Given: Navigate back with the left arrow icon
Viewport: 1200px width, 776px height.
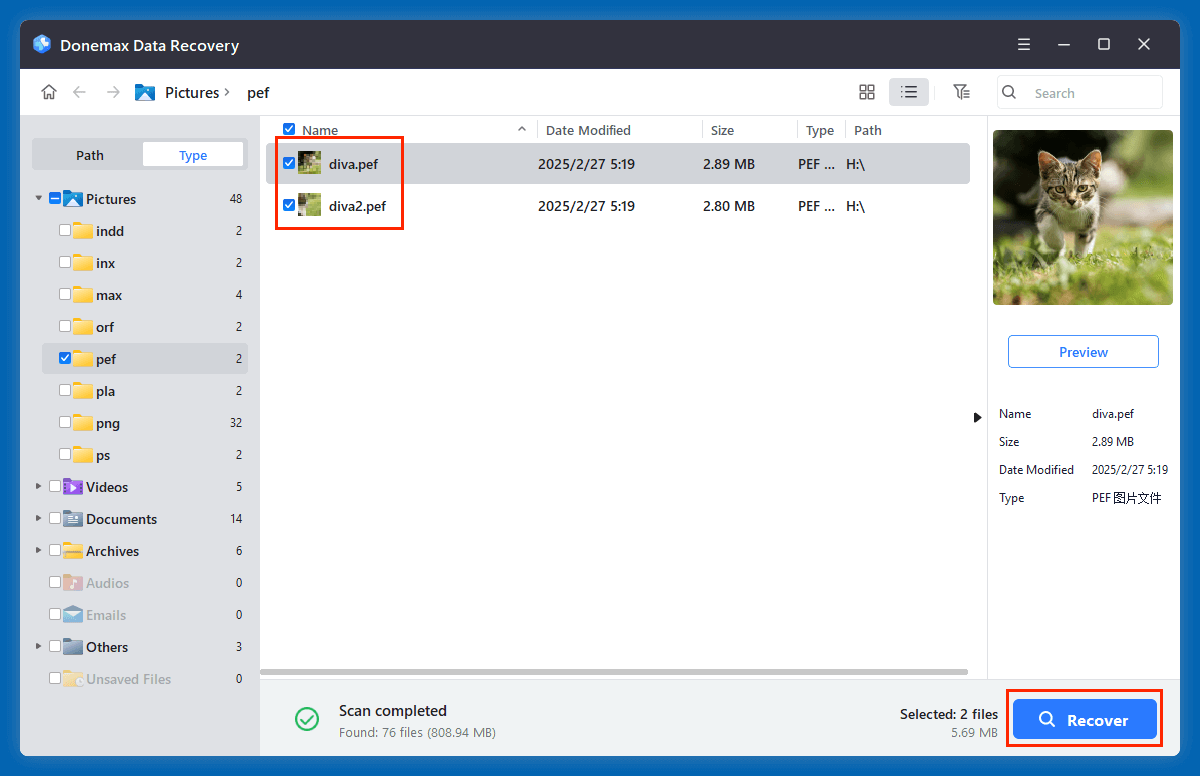Looking at the screenshot, I should 79,91.
